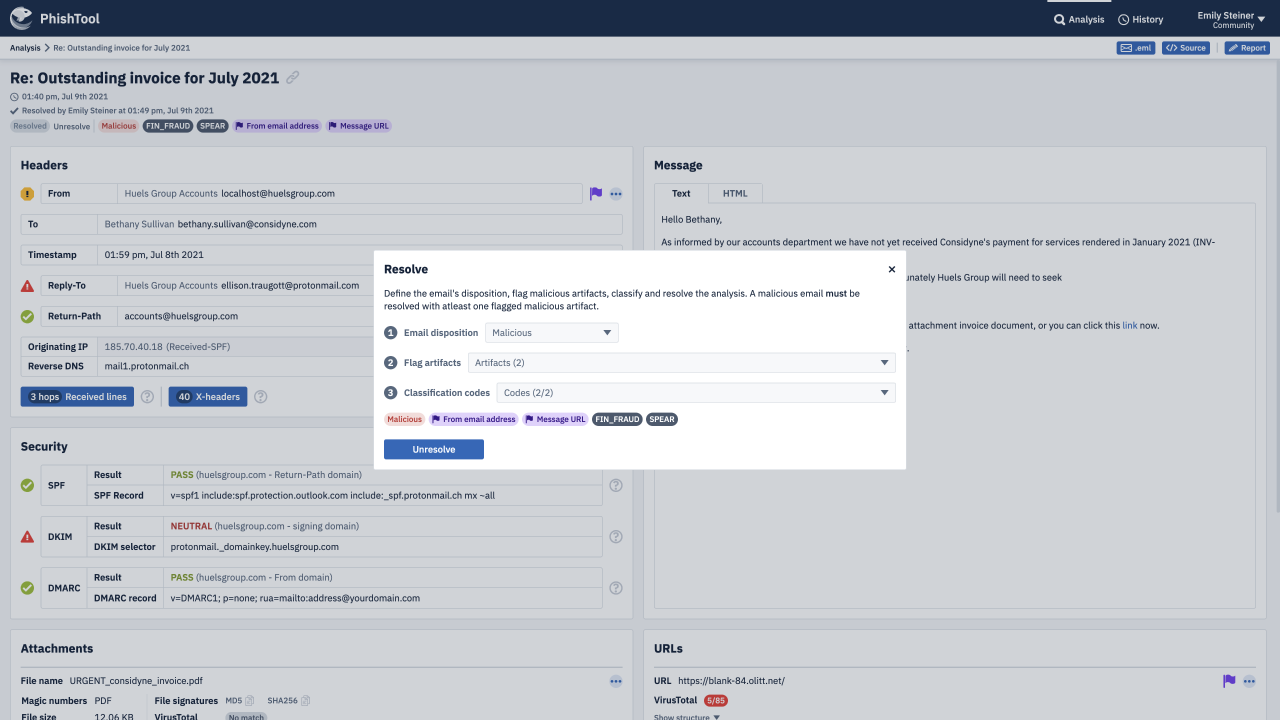Click the address ellison.traugott@protonmail.com
1280x720 pixels.
tap(290, 286)
